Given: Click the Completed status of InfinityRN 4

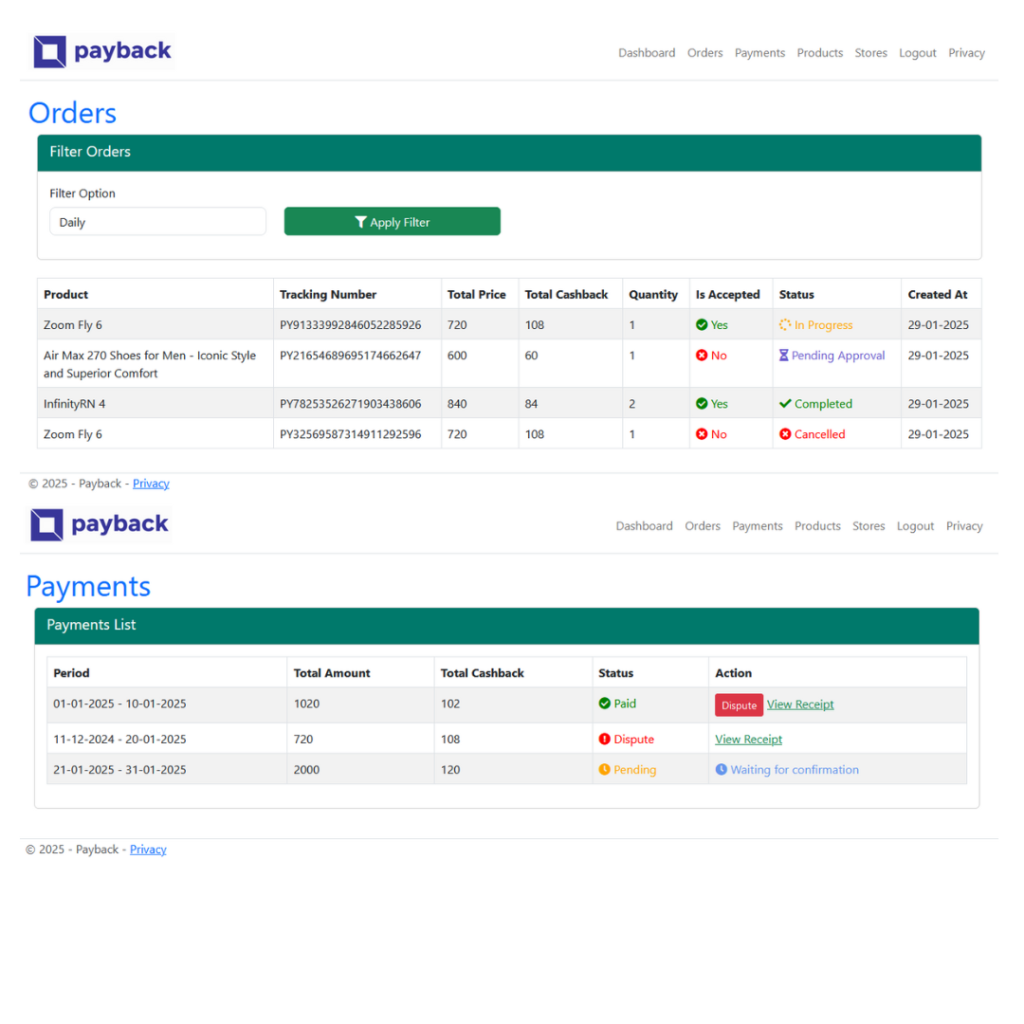Looking at the screenshot, I should click(x=822, y=404).
